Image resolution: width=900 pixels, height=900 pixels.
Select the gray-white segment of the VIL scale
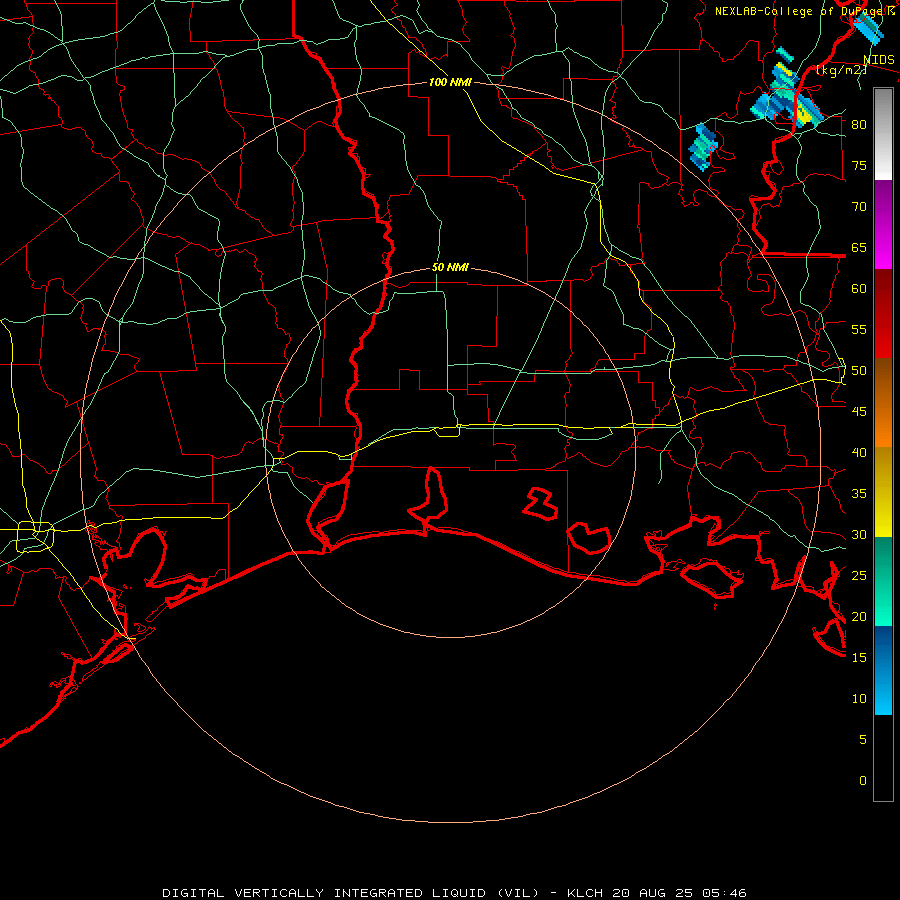[883, 134]
